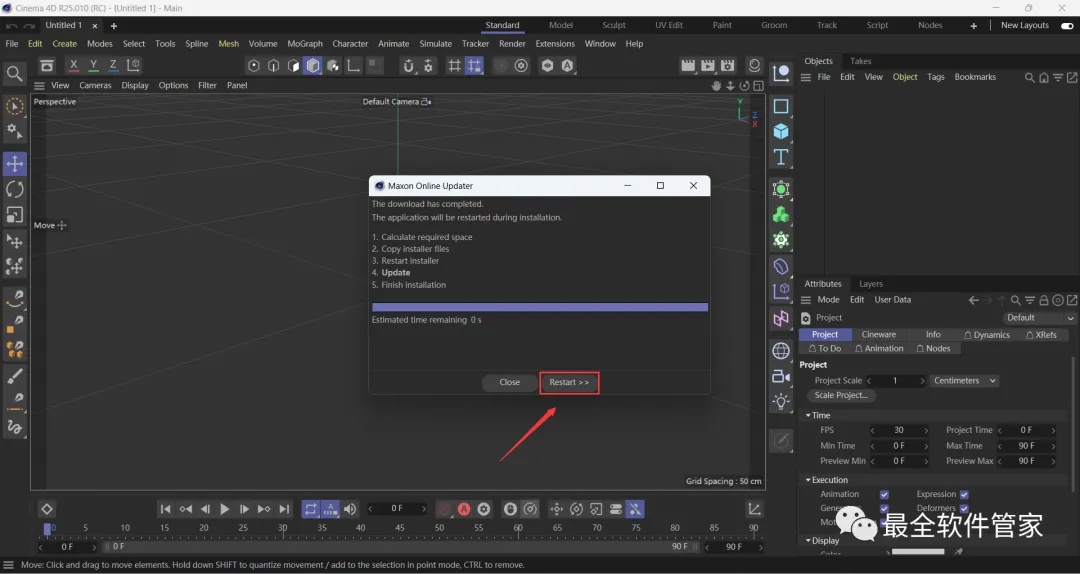Enable snap magnet icon
Viewport: 1080px width, 574px height.
[x=408, y=65]
